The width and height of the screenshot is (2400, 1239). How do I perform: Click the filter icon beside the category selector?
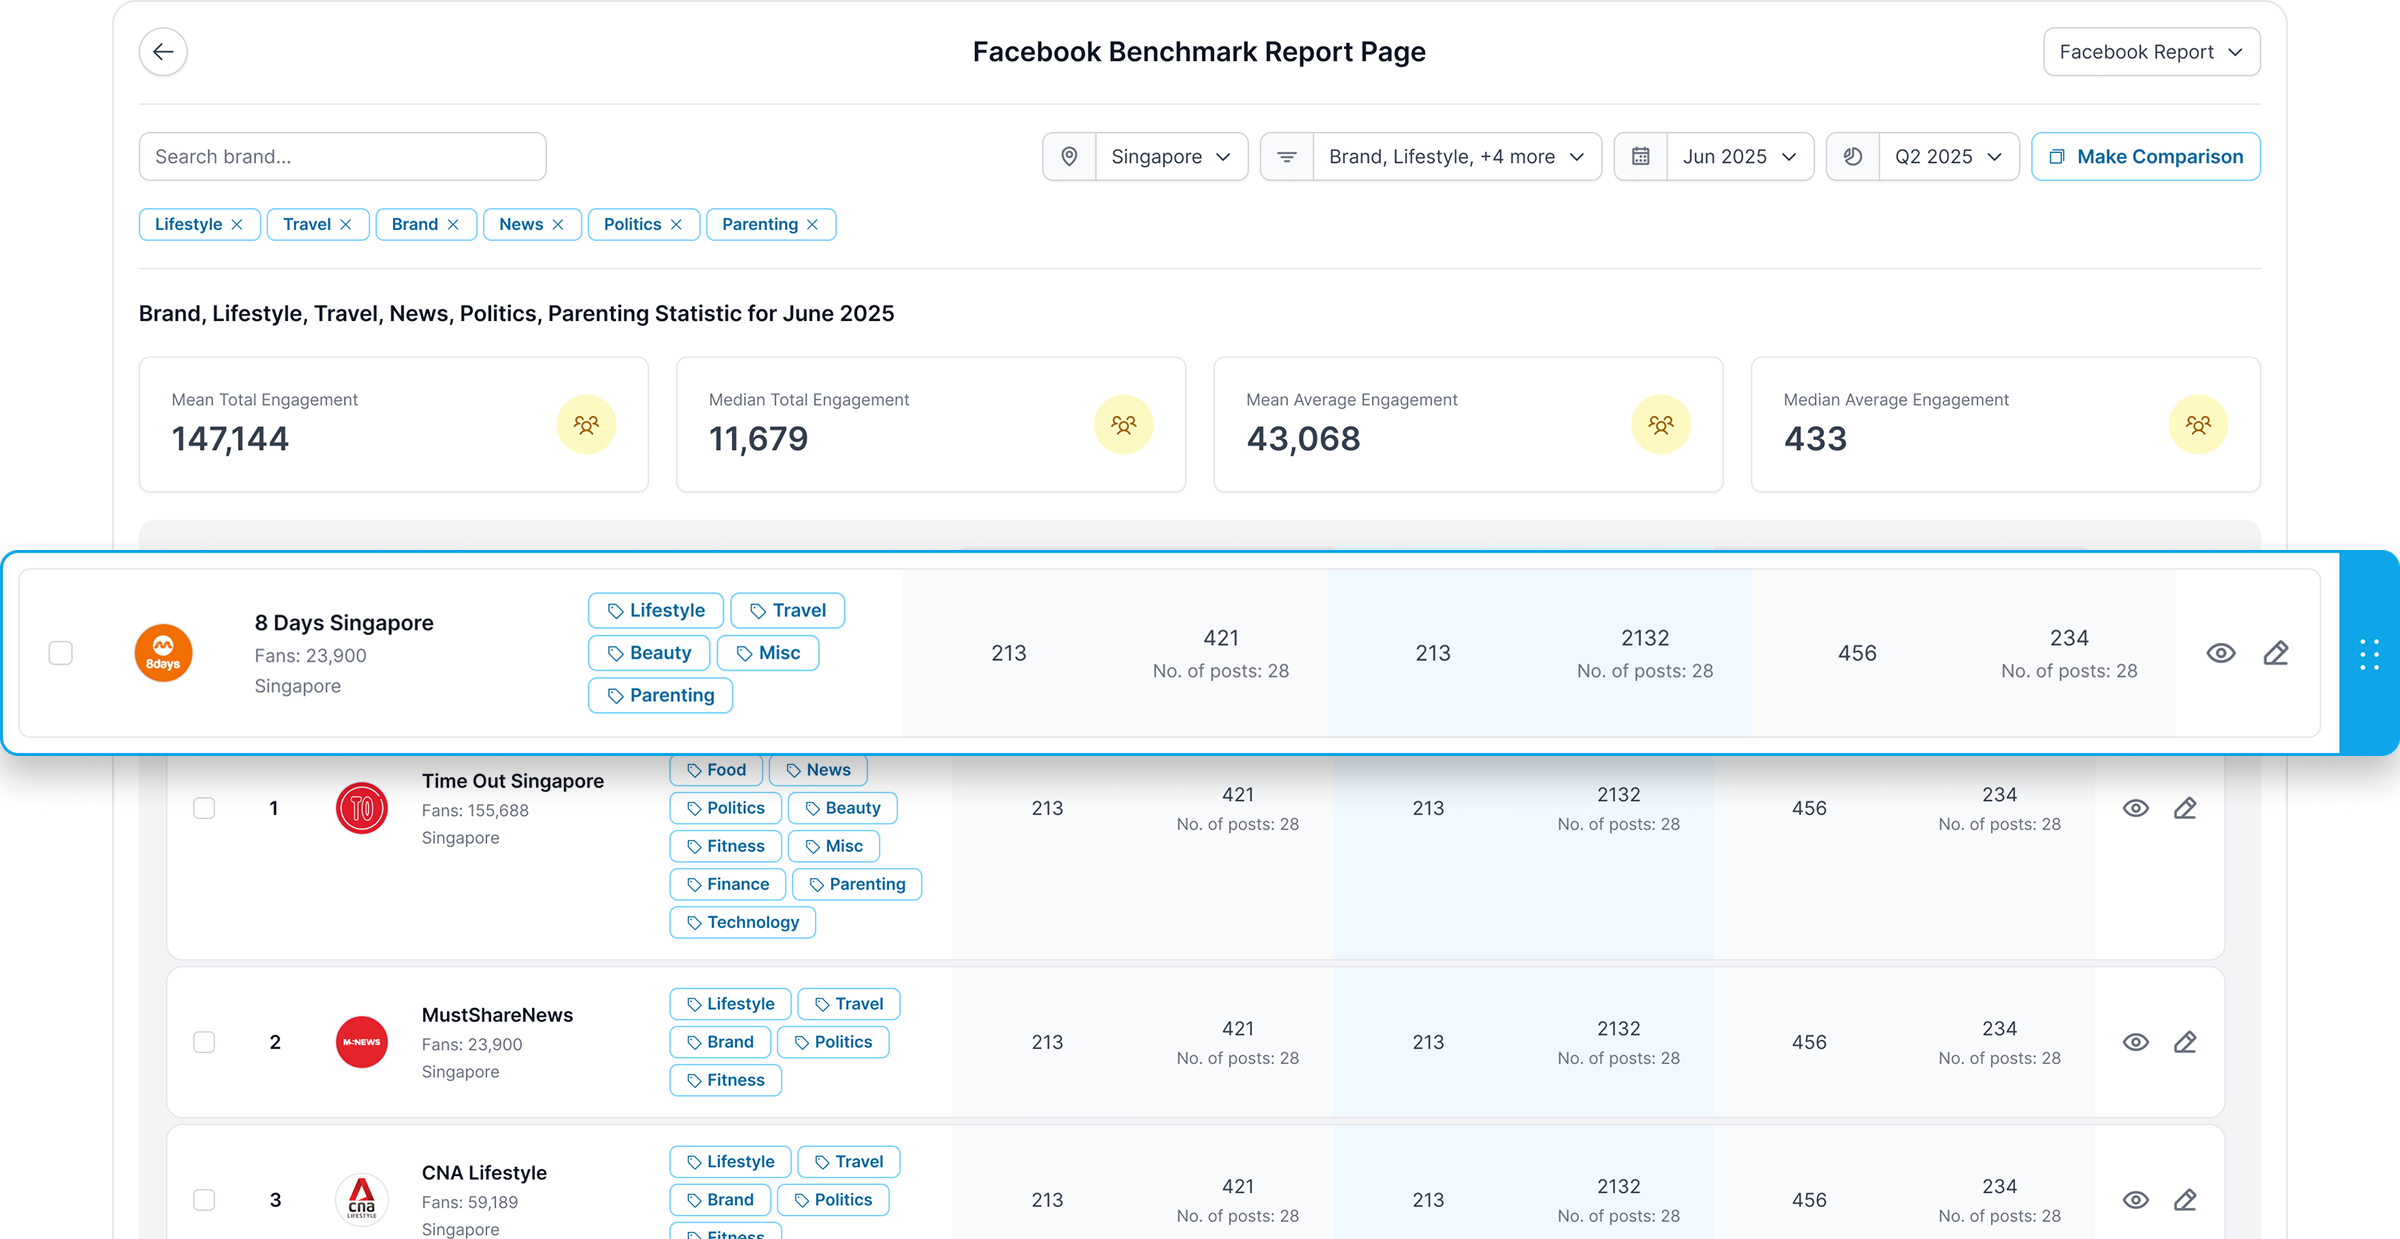1287,156
